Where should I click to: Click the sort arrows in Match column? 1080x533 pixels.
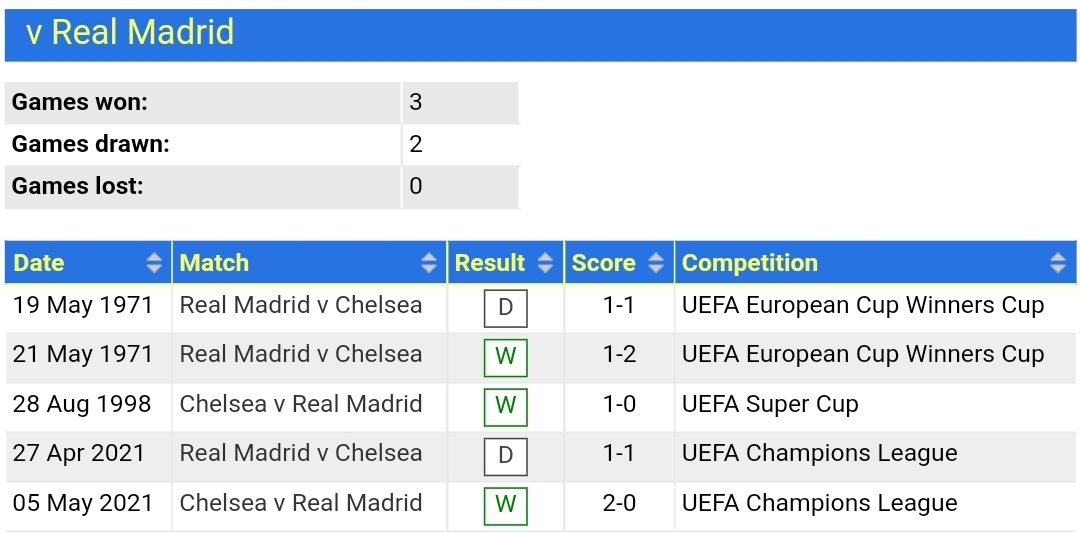tap(429, 262)
